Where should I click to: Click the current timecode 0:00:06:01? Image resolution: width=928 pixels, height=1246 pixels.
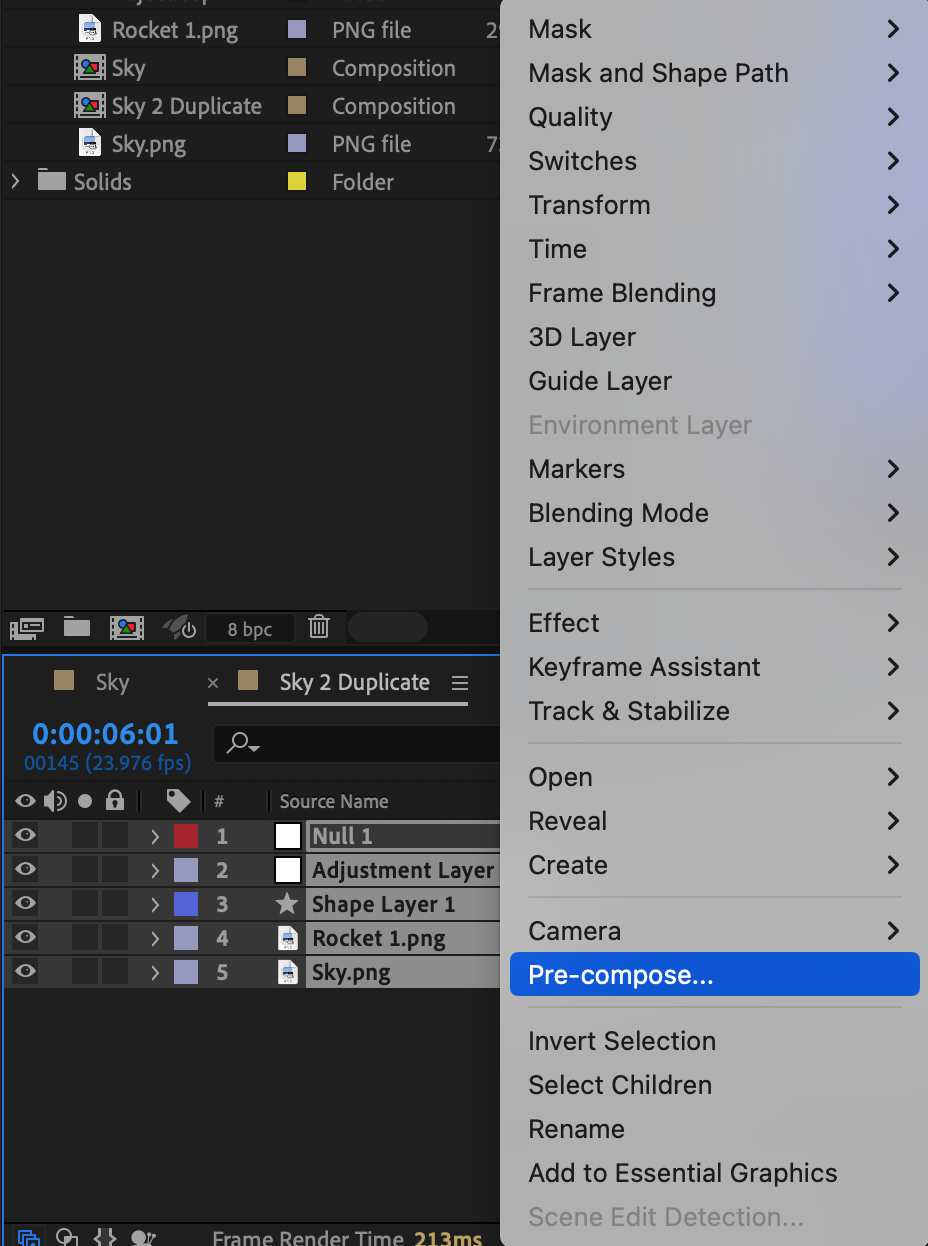[105, 734]
